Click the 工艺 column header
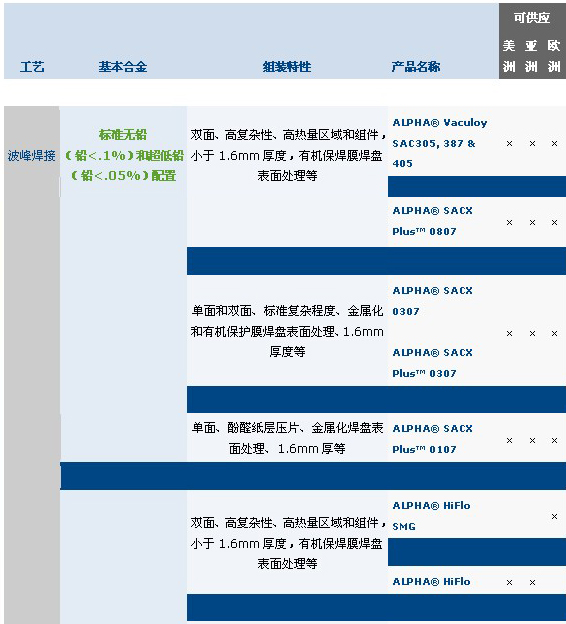This screenshot has height=624, width=566. (x=32, y=66)
